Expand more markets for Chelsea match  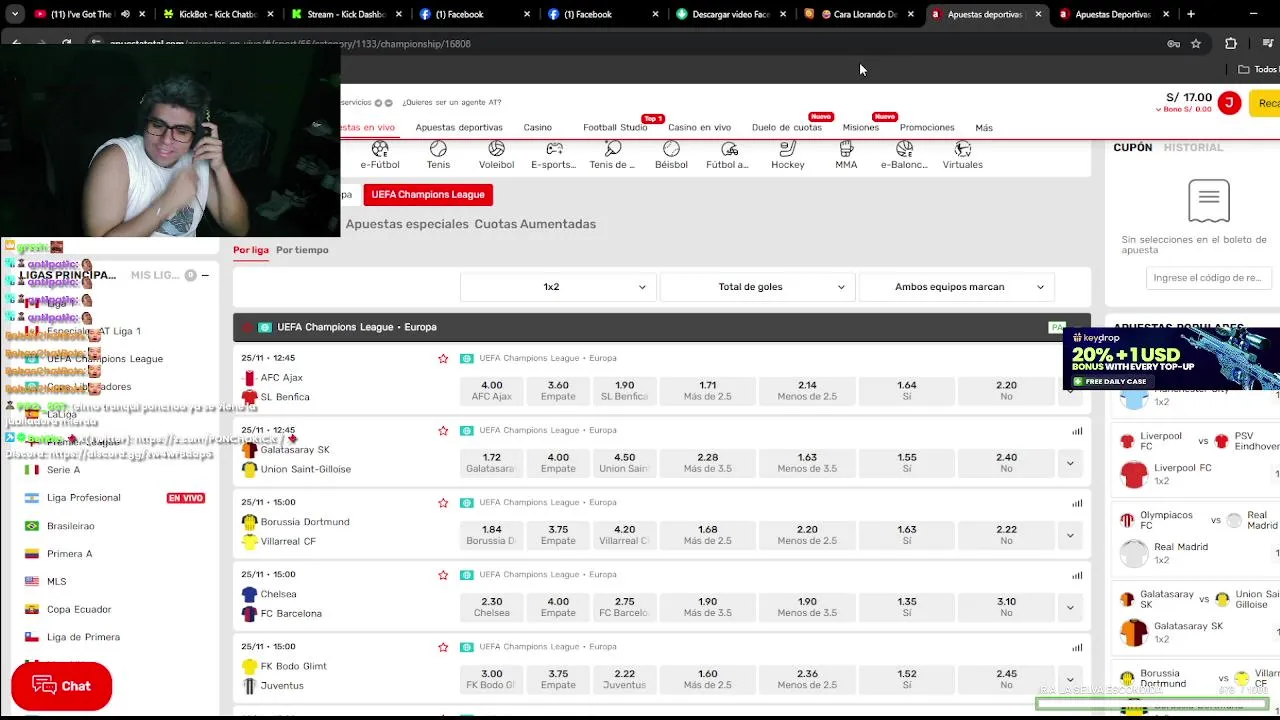point(1070,607)
